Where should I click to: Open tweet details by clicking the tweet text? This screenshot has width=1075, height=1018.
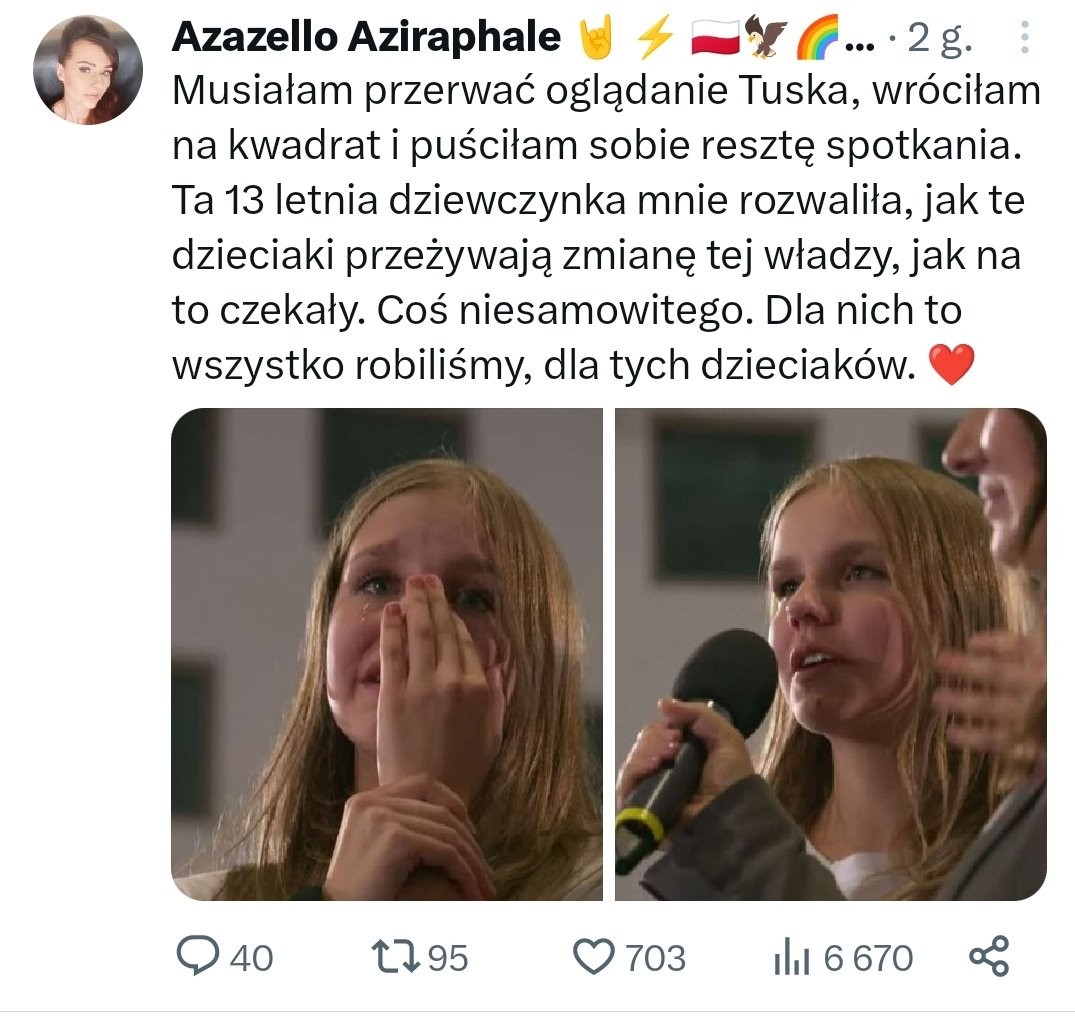(606, 228)
